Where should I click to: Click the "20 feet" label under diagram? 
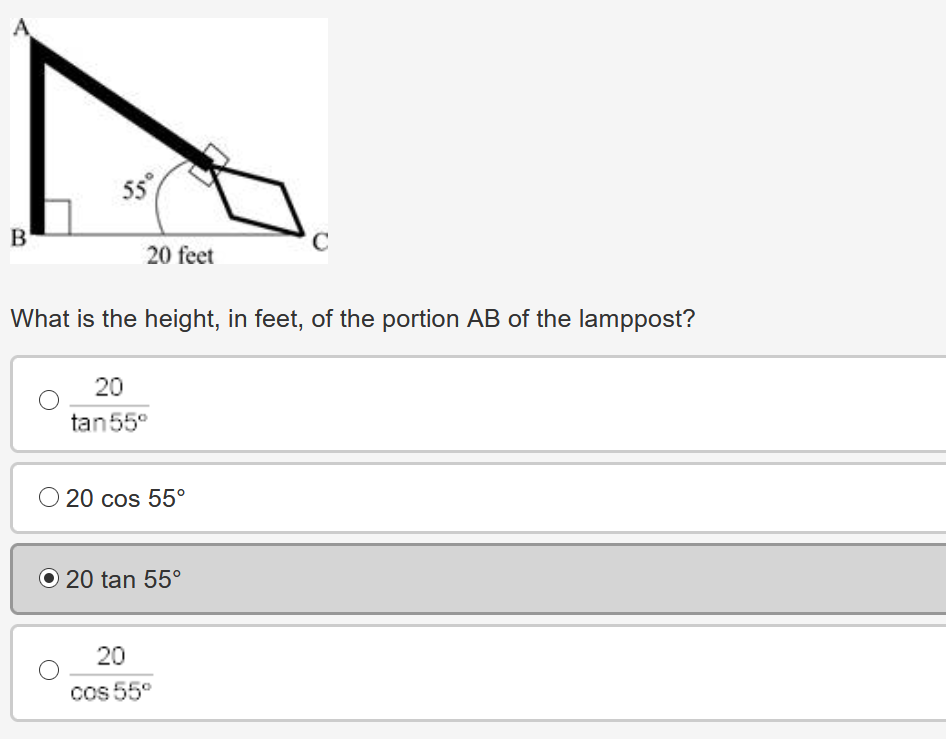click(x=180, y=256)
